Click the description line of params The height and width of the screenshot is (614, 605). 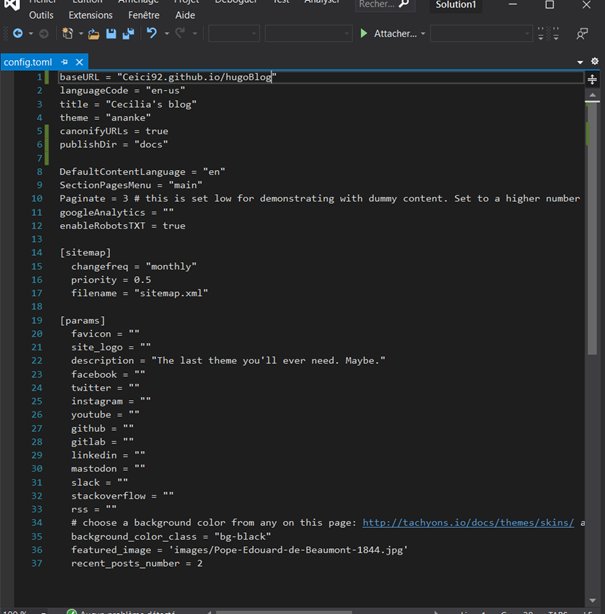228,361
